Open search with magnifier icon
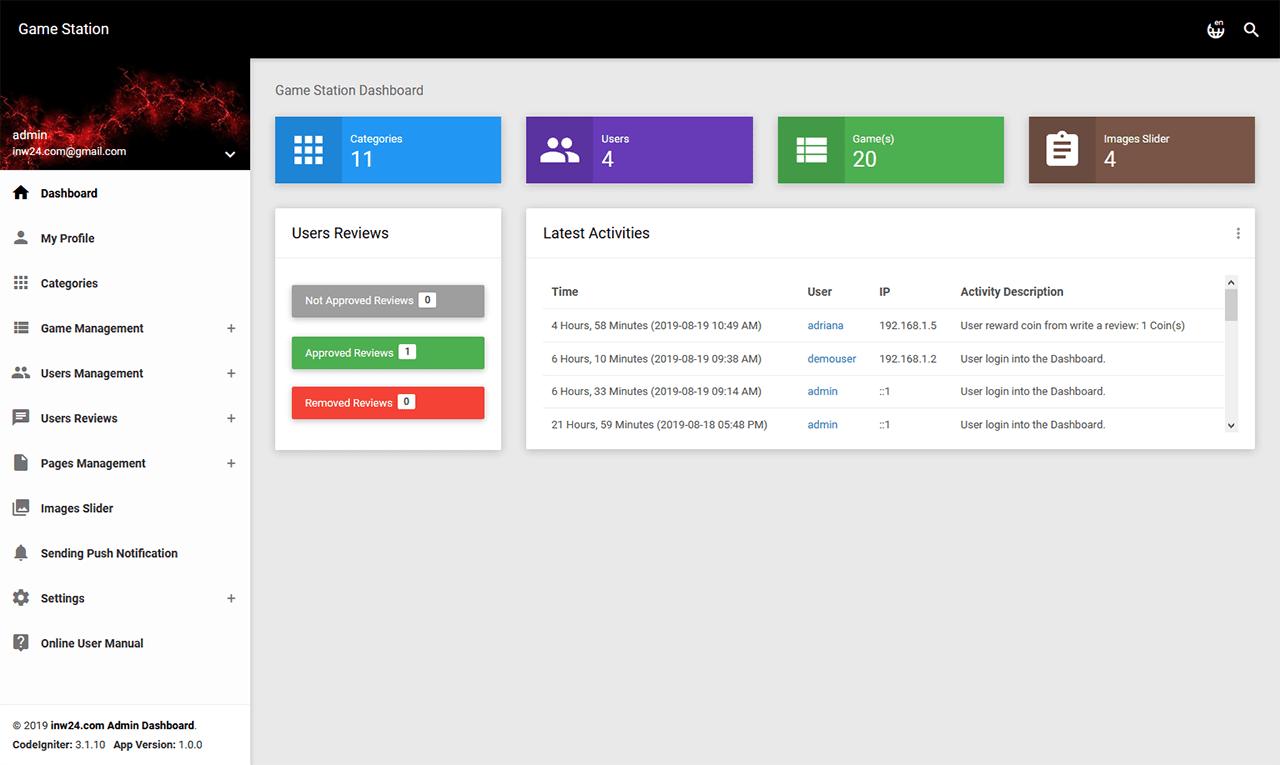This screenshot has width=1280, height=765. (1251, 30)
